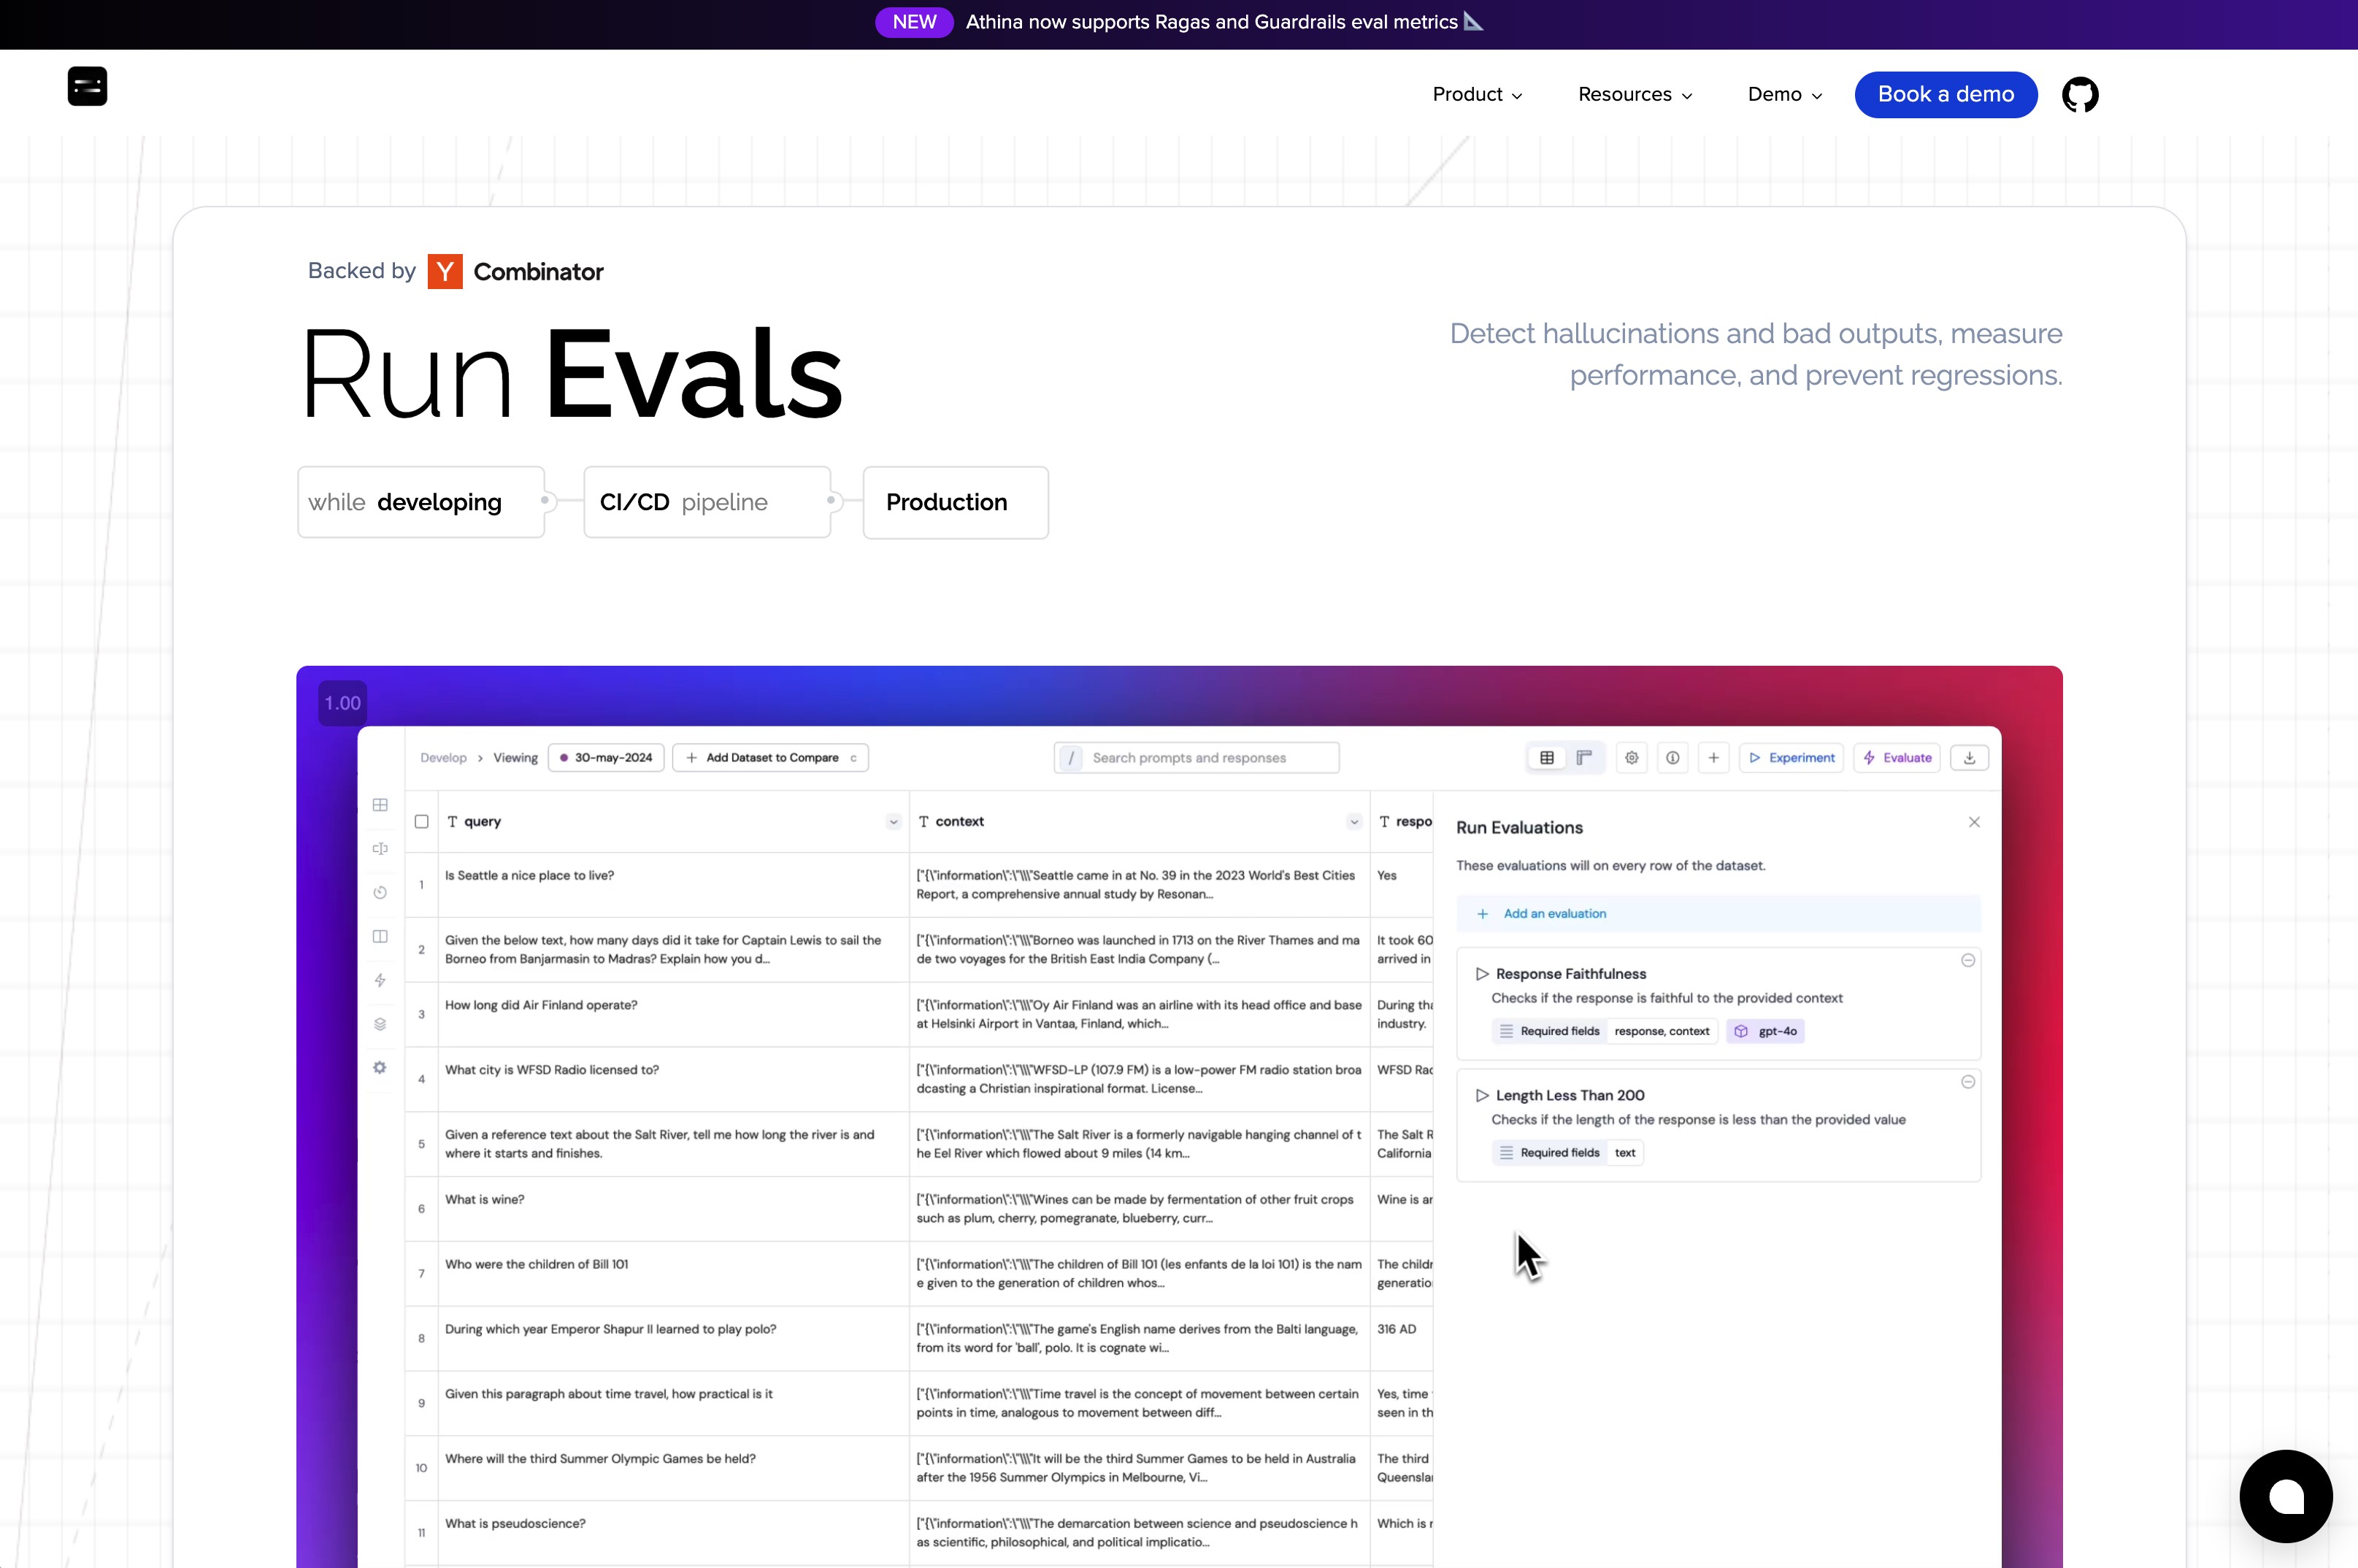
Task: Click the layers stack icon in sidebar
Action: click(380, 1024)
